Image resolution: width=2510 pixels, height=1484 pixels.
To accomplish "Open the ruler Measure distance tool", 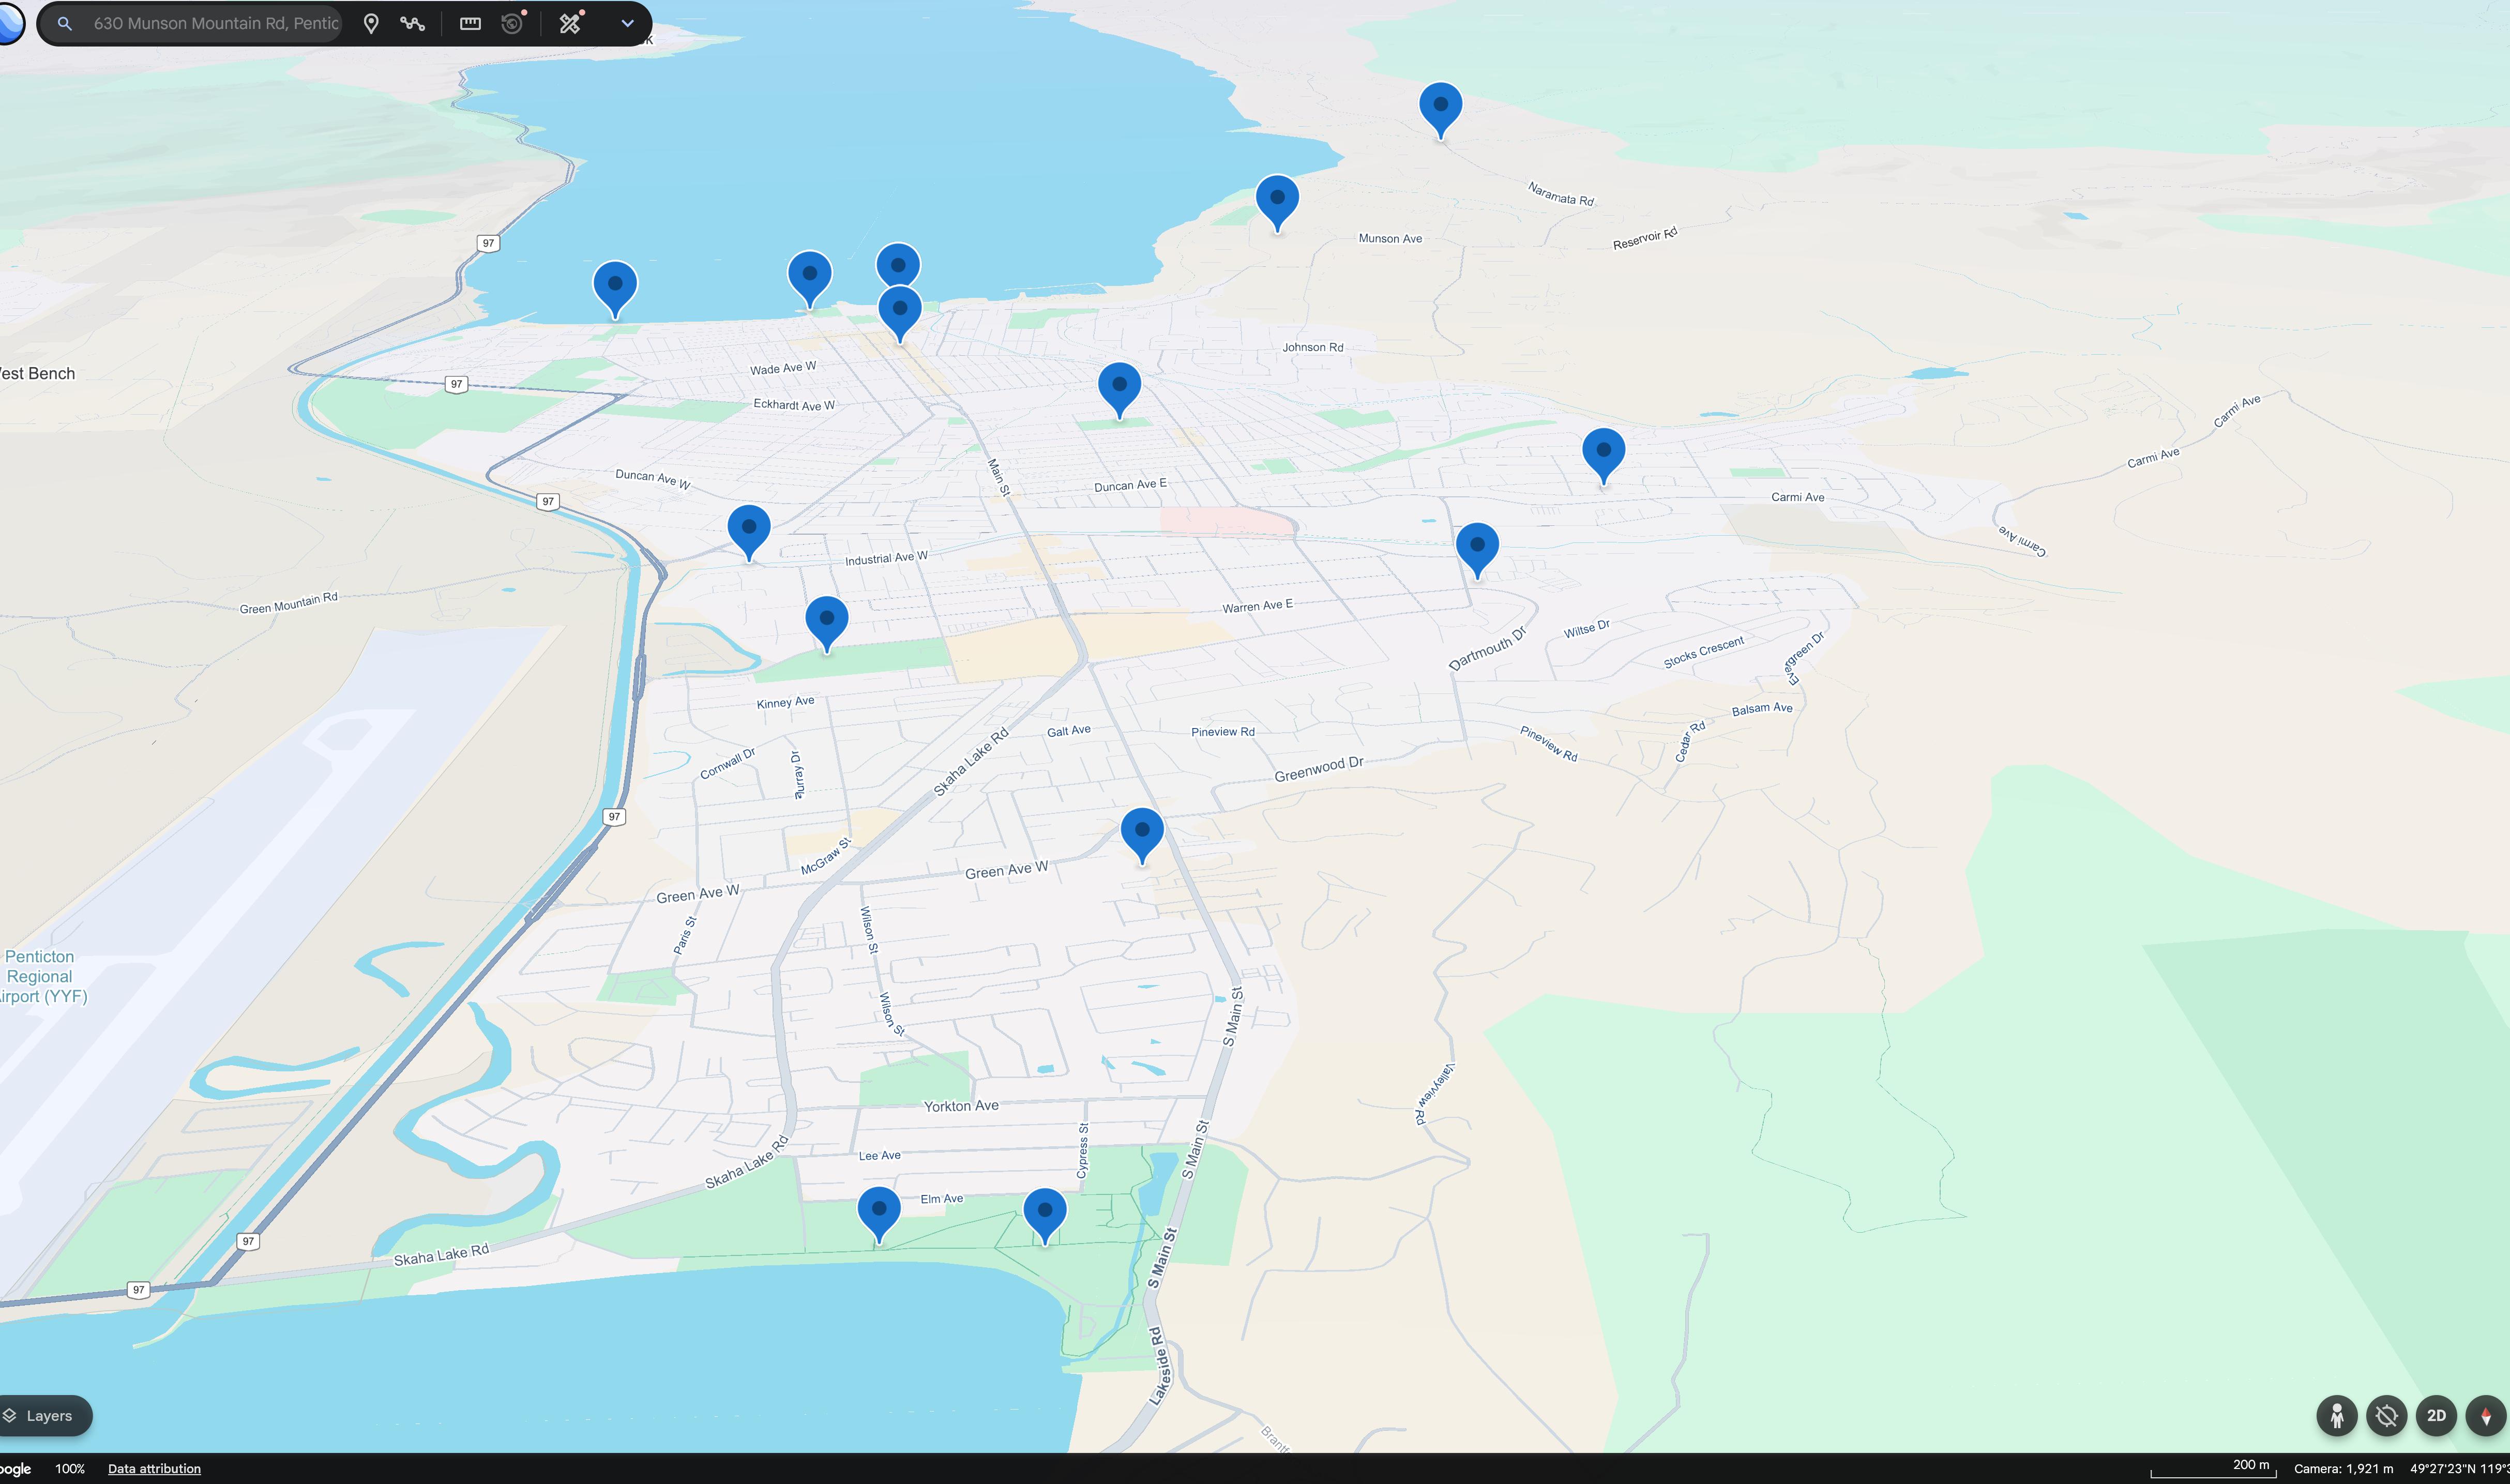I will click(470, 23).
